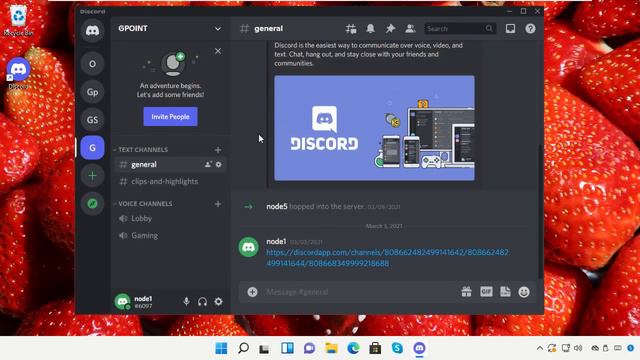This screenshot has height=360, width=640.
Task: Dismiss the add friends invite card
Action: 218,51
